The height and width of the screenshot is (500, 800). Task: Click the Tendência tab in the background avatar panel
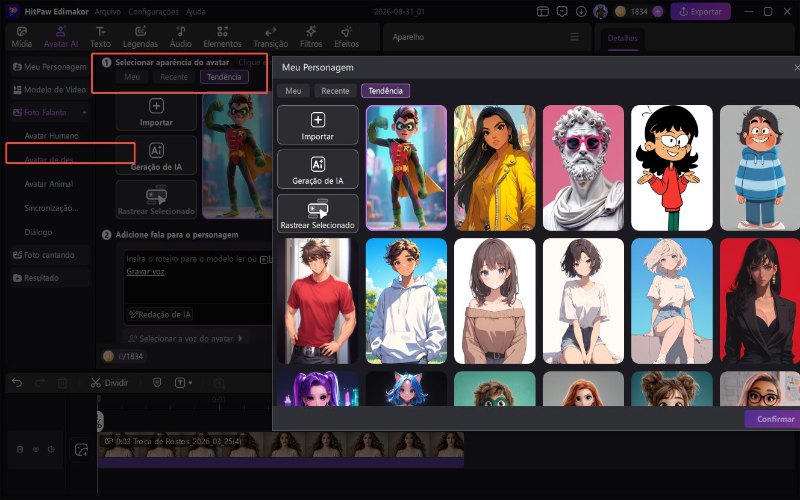(x=224, y=77)
